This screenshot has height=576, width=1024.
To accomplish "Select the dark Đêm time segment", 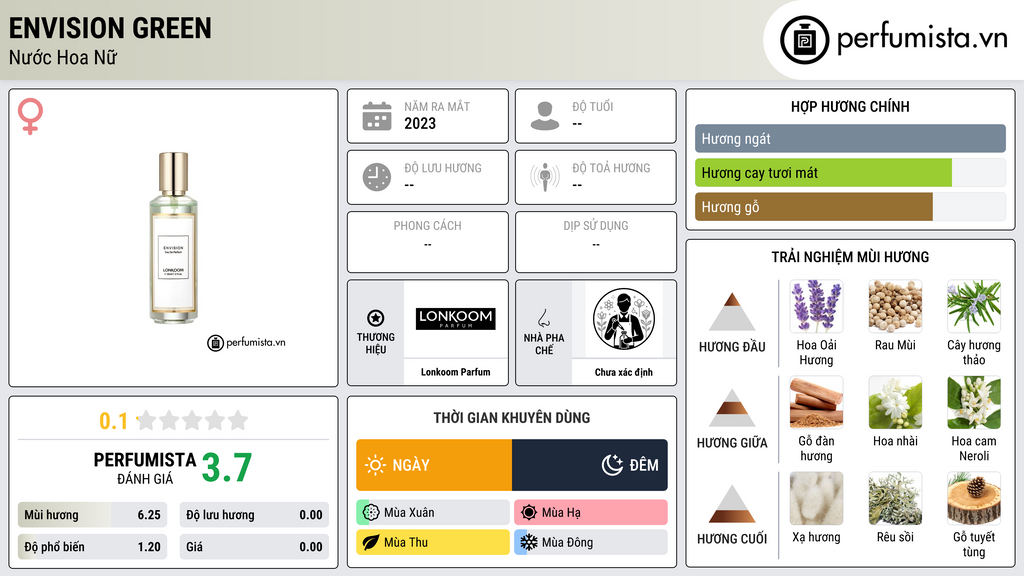I will (x=590, y=465).
